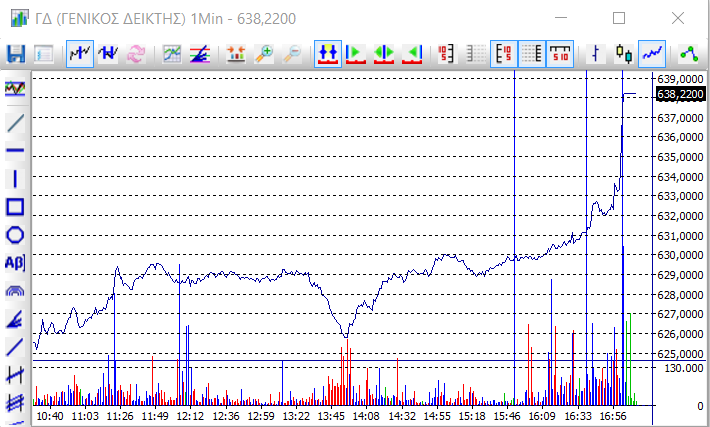Click the bold zigzag chart icon
Screen dimensions: 710x427
point(108,54)
